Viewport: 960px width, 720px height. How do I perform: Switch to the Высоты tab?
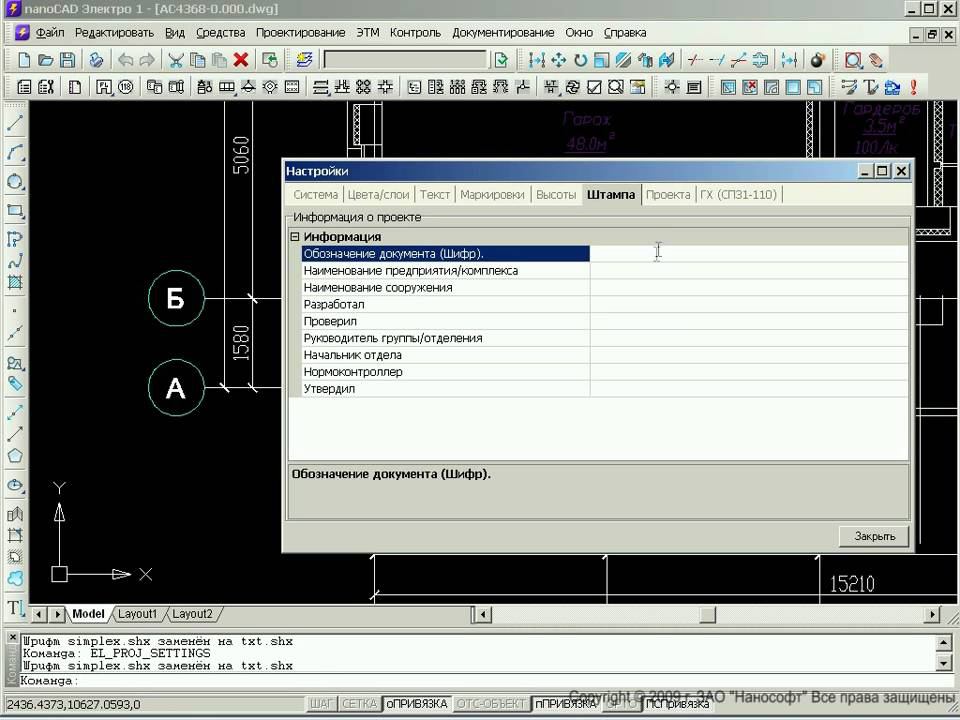point(556,195)
